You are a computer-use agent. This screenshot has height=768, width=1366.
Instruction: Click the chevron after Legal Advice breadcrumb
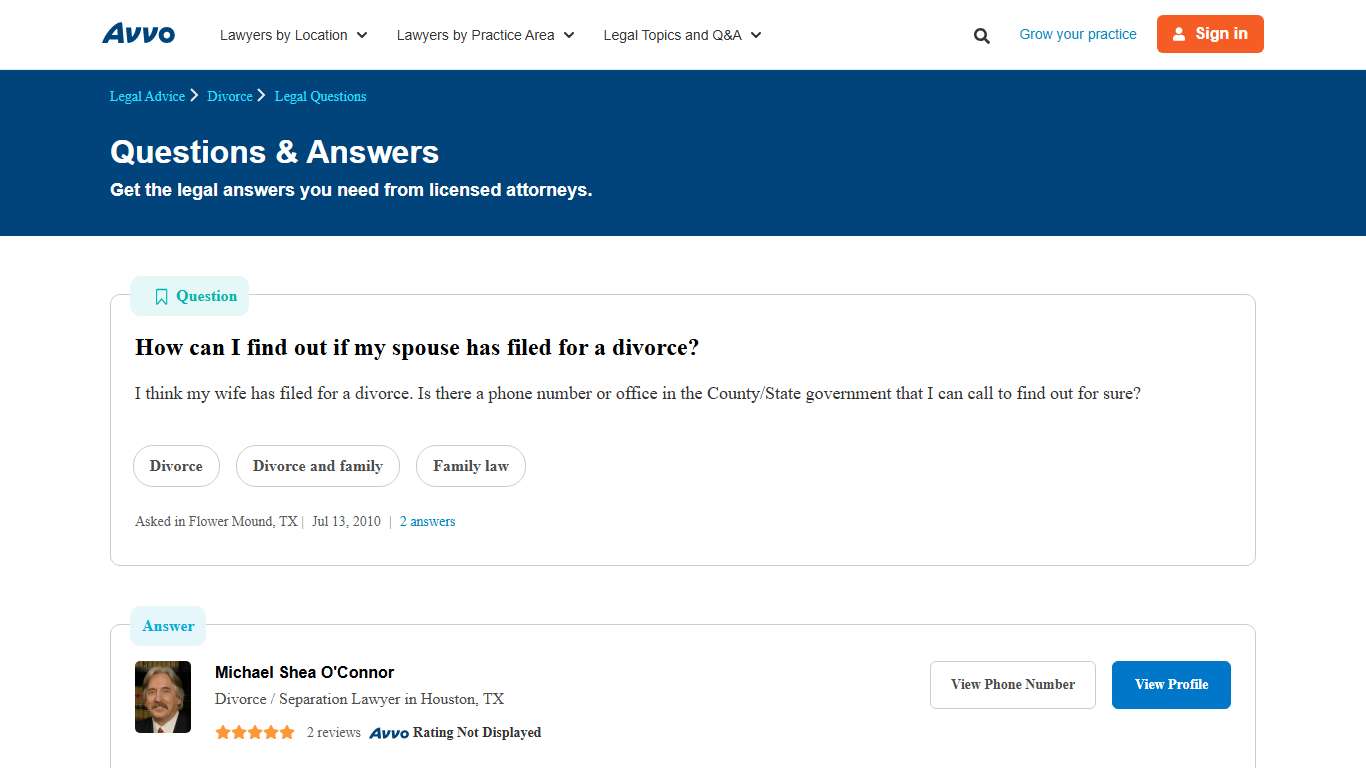point(194,95)
